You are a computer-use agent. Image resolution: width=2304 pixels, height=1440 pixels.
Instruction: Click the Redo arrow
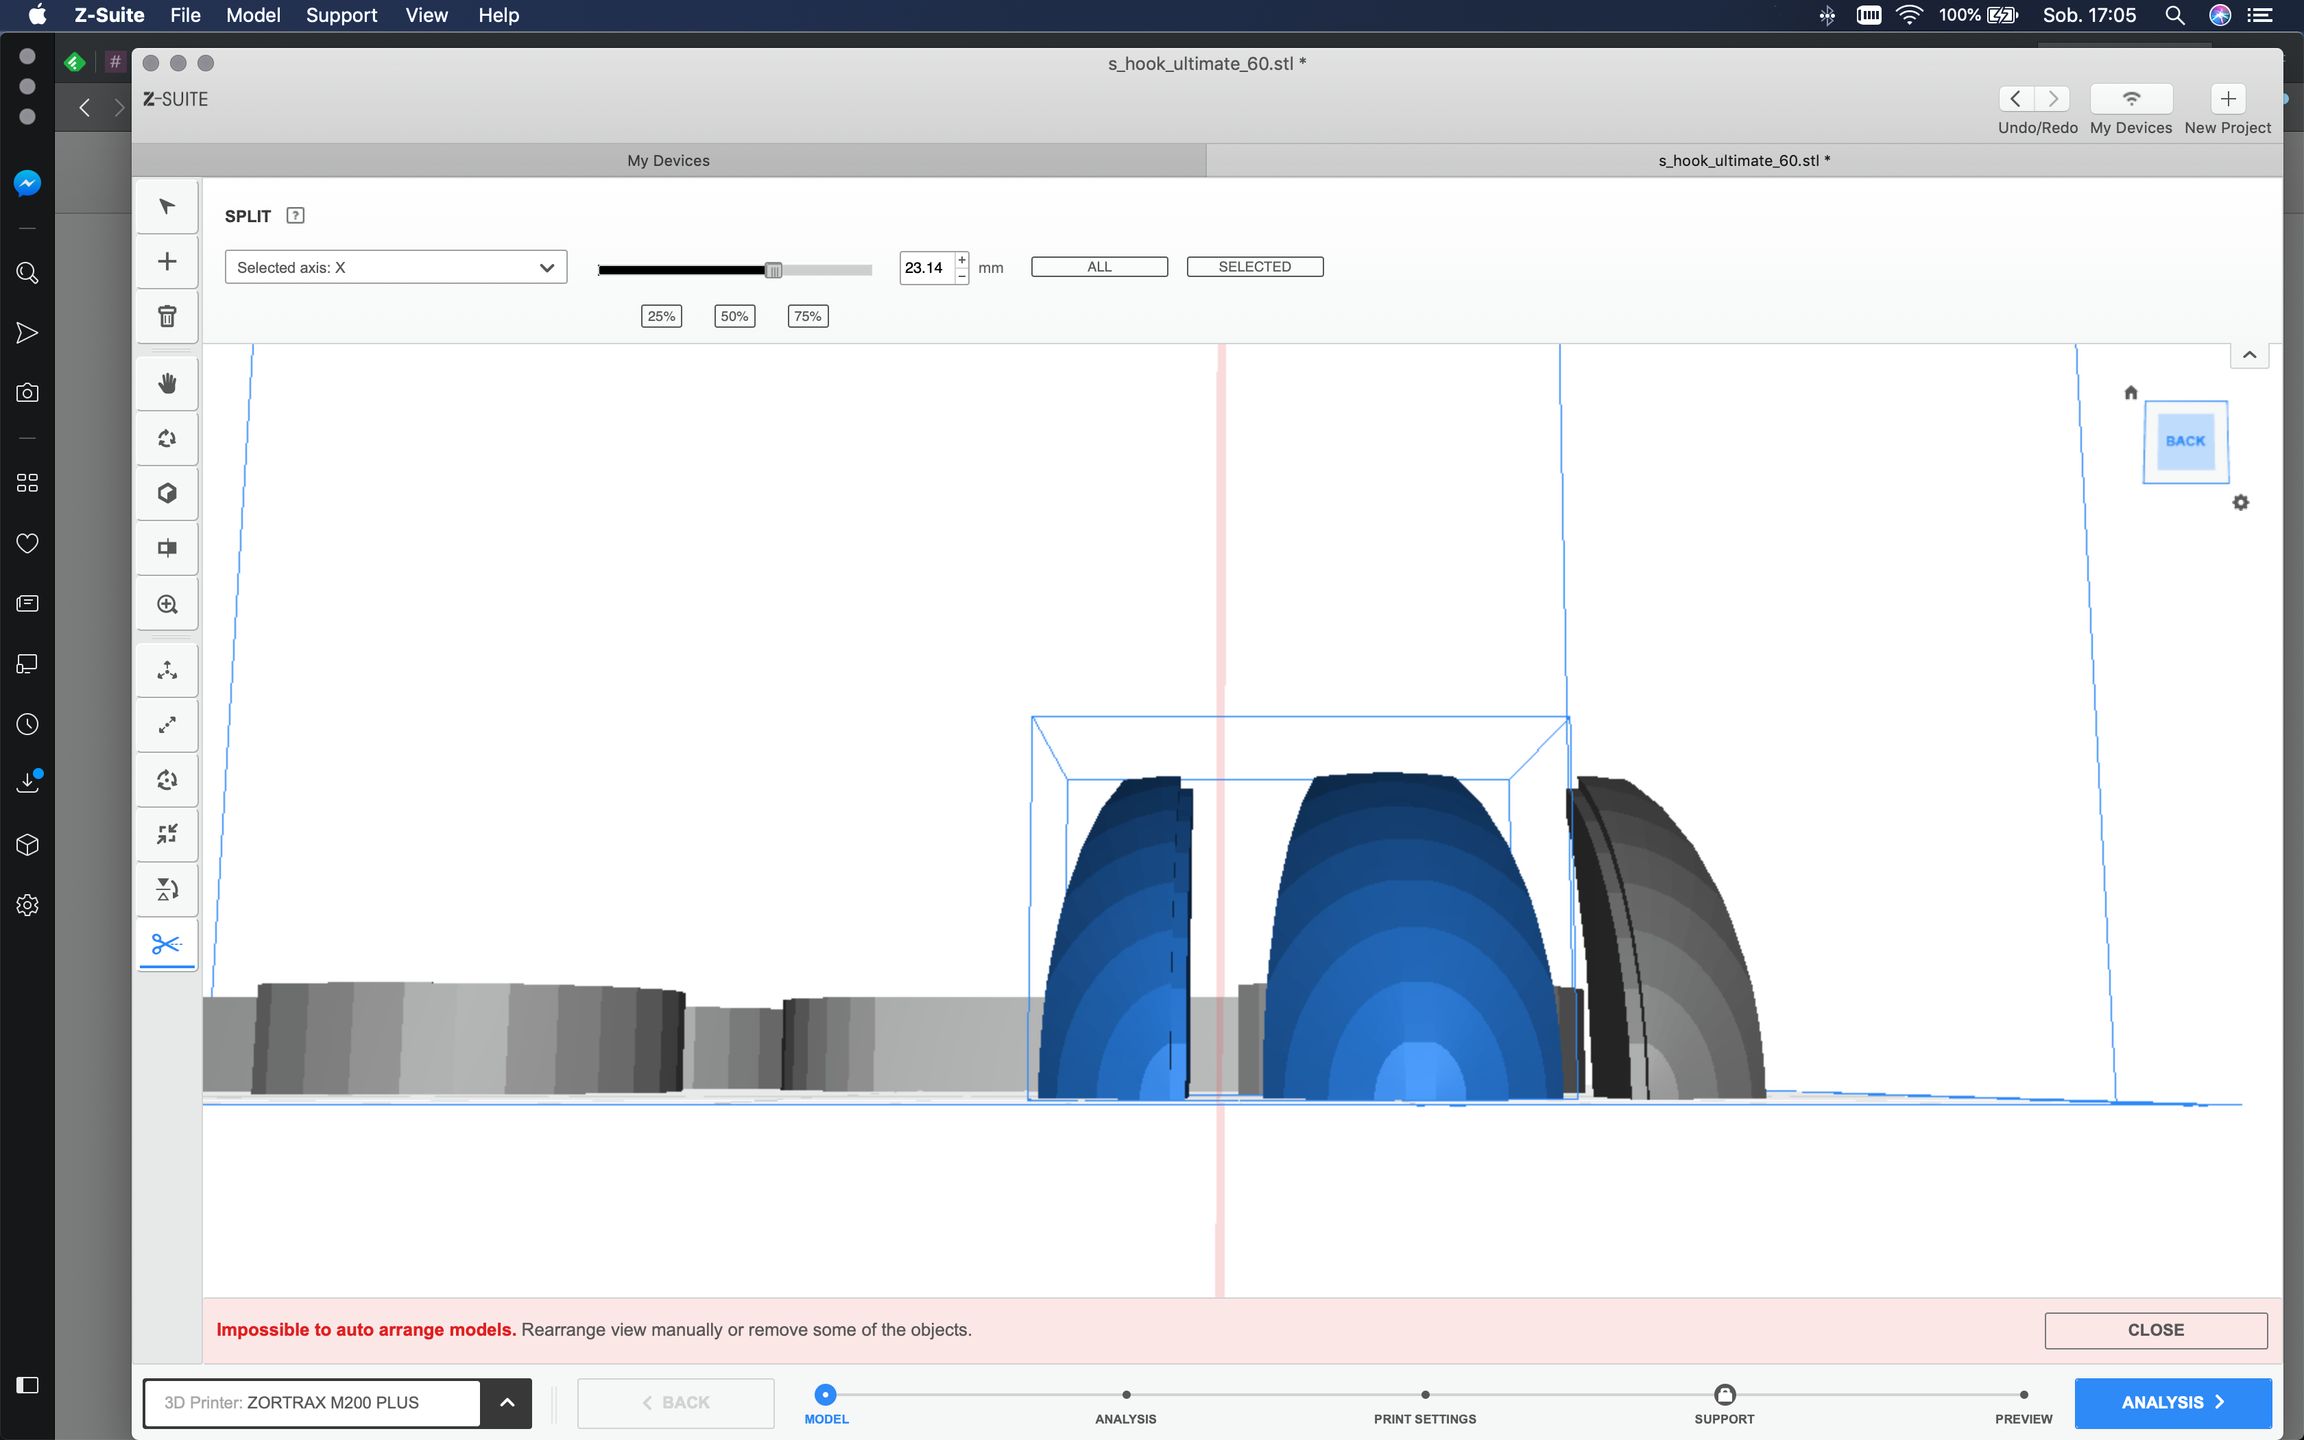(x=2053, y=99)
